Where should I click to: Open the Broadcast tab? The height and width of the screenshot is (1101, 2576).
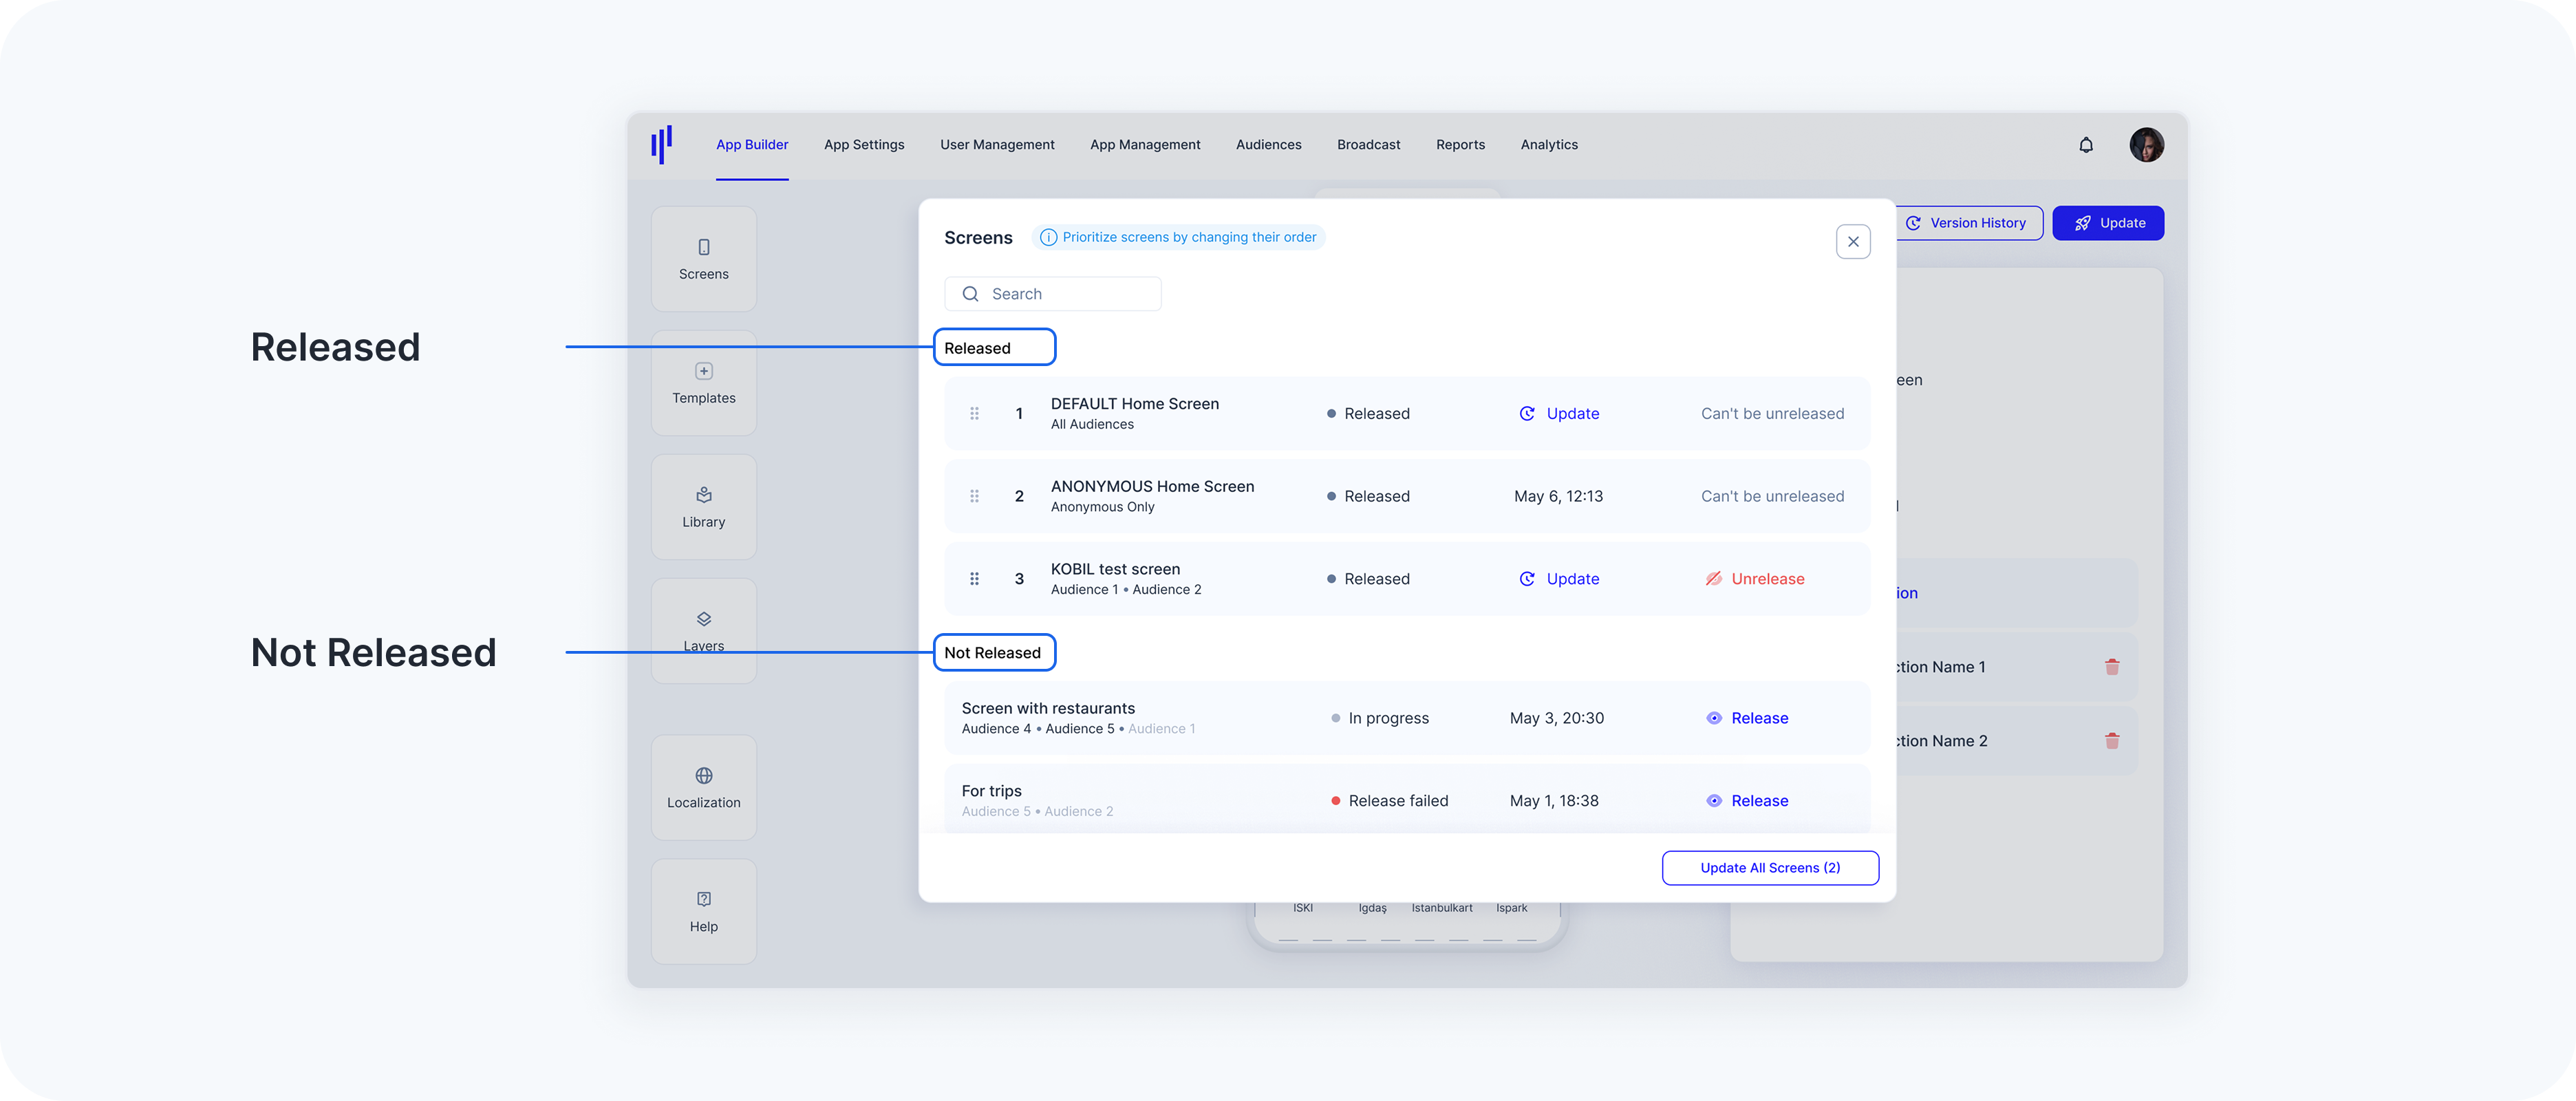(1368, 145)
